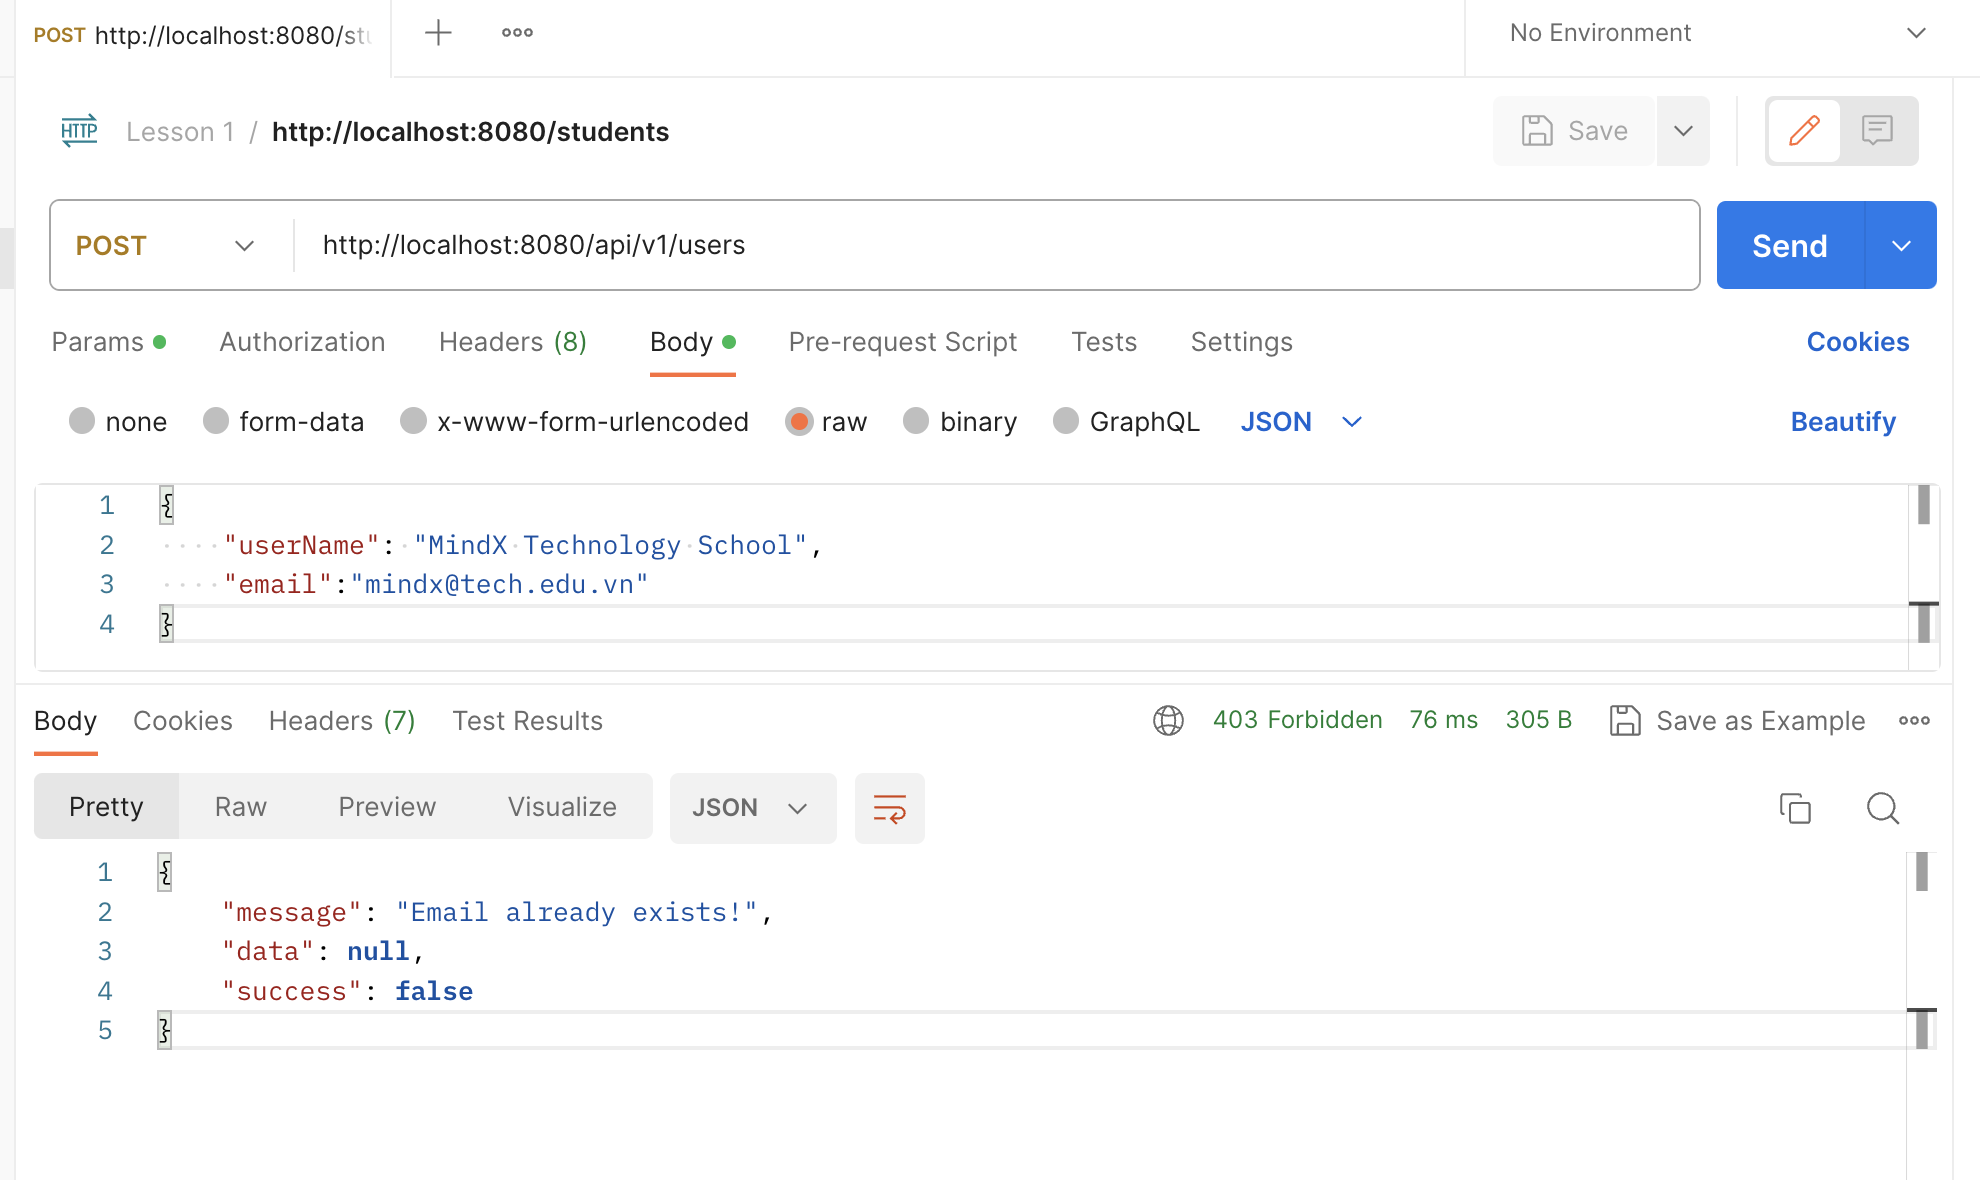
Task: Select the form-data body type
Action: pos(283,422)
